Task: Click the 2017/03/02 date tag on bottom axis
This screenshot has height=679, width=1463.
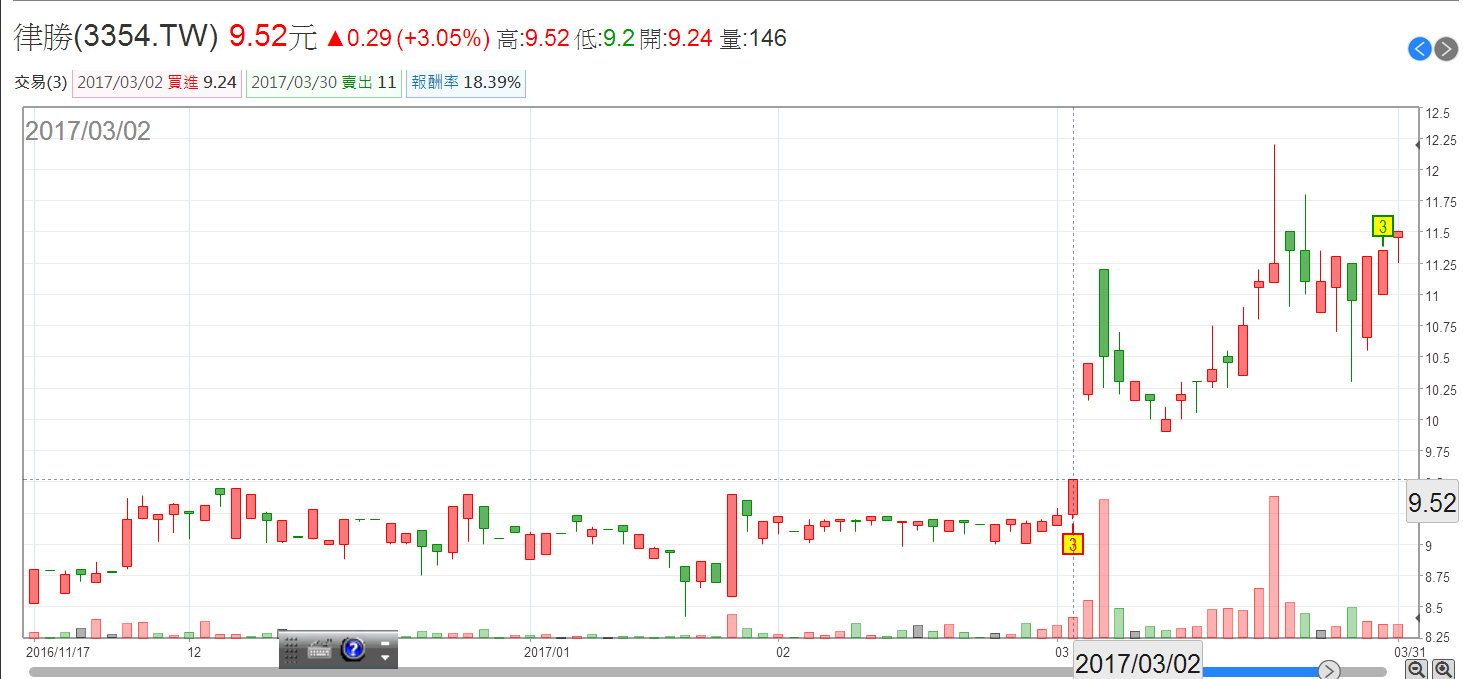Action: coord(1138,663)
